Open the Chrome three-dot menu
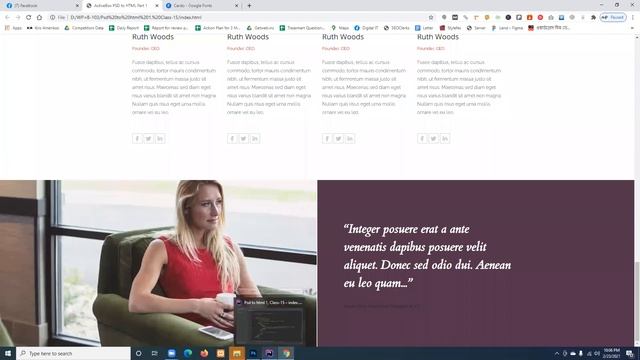The height and width of the screenshot is (360, 640). coord(633,18)
